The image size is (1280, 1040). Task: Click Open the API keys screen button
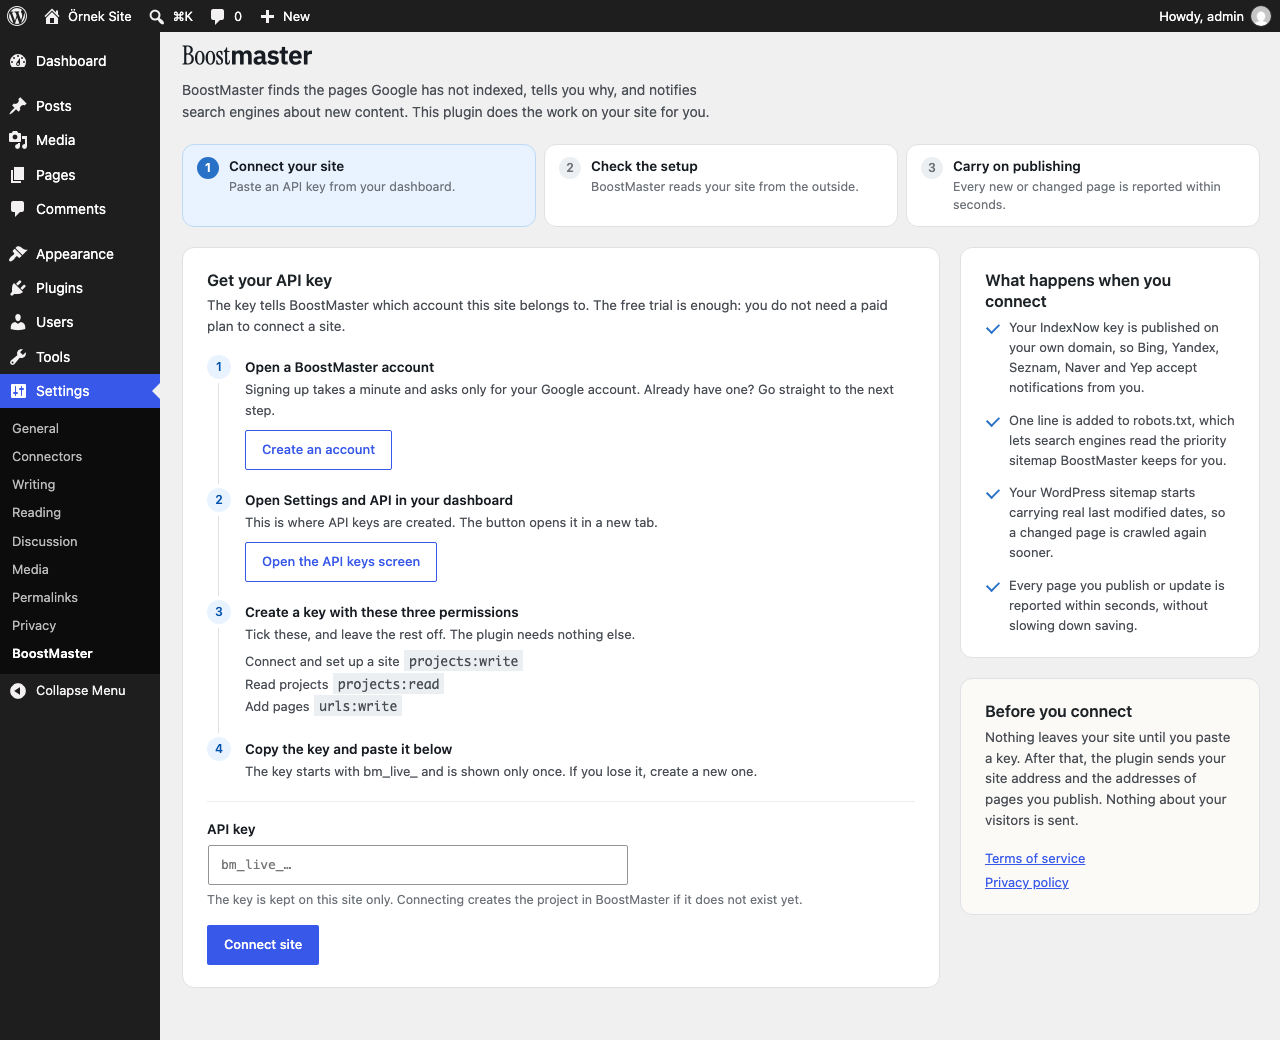(x=341, y=562)
